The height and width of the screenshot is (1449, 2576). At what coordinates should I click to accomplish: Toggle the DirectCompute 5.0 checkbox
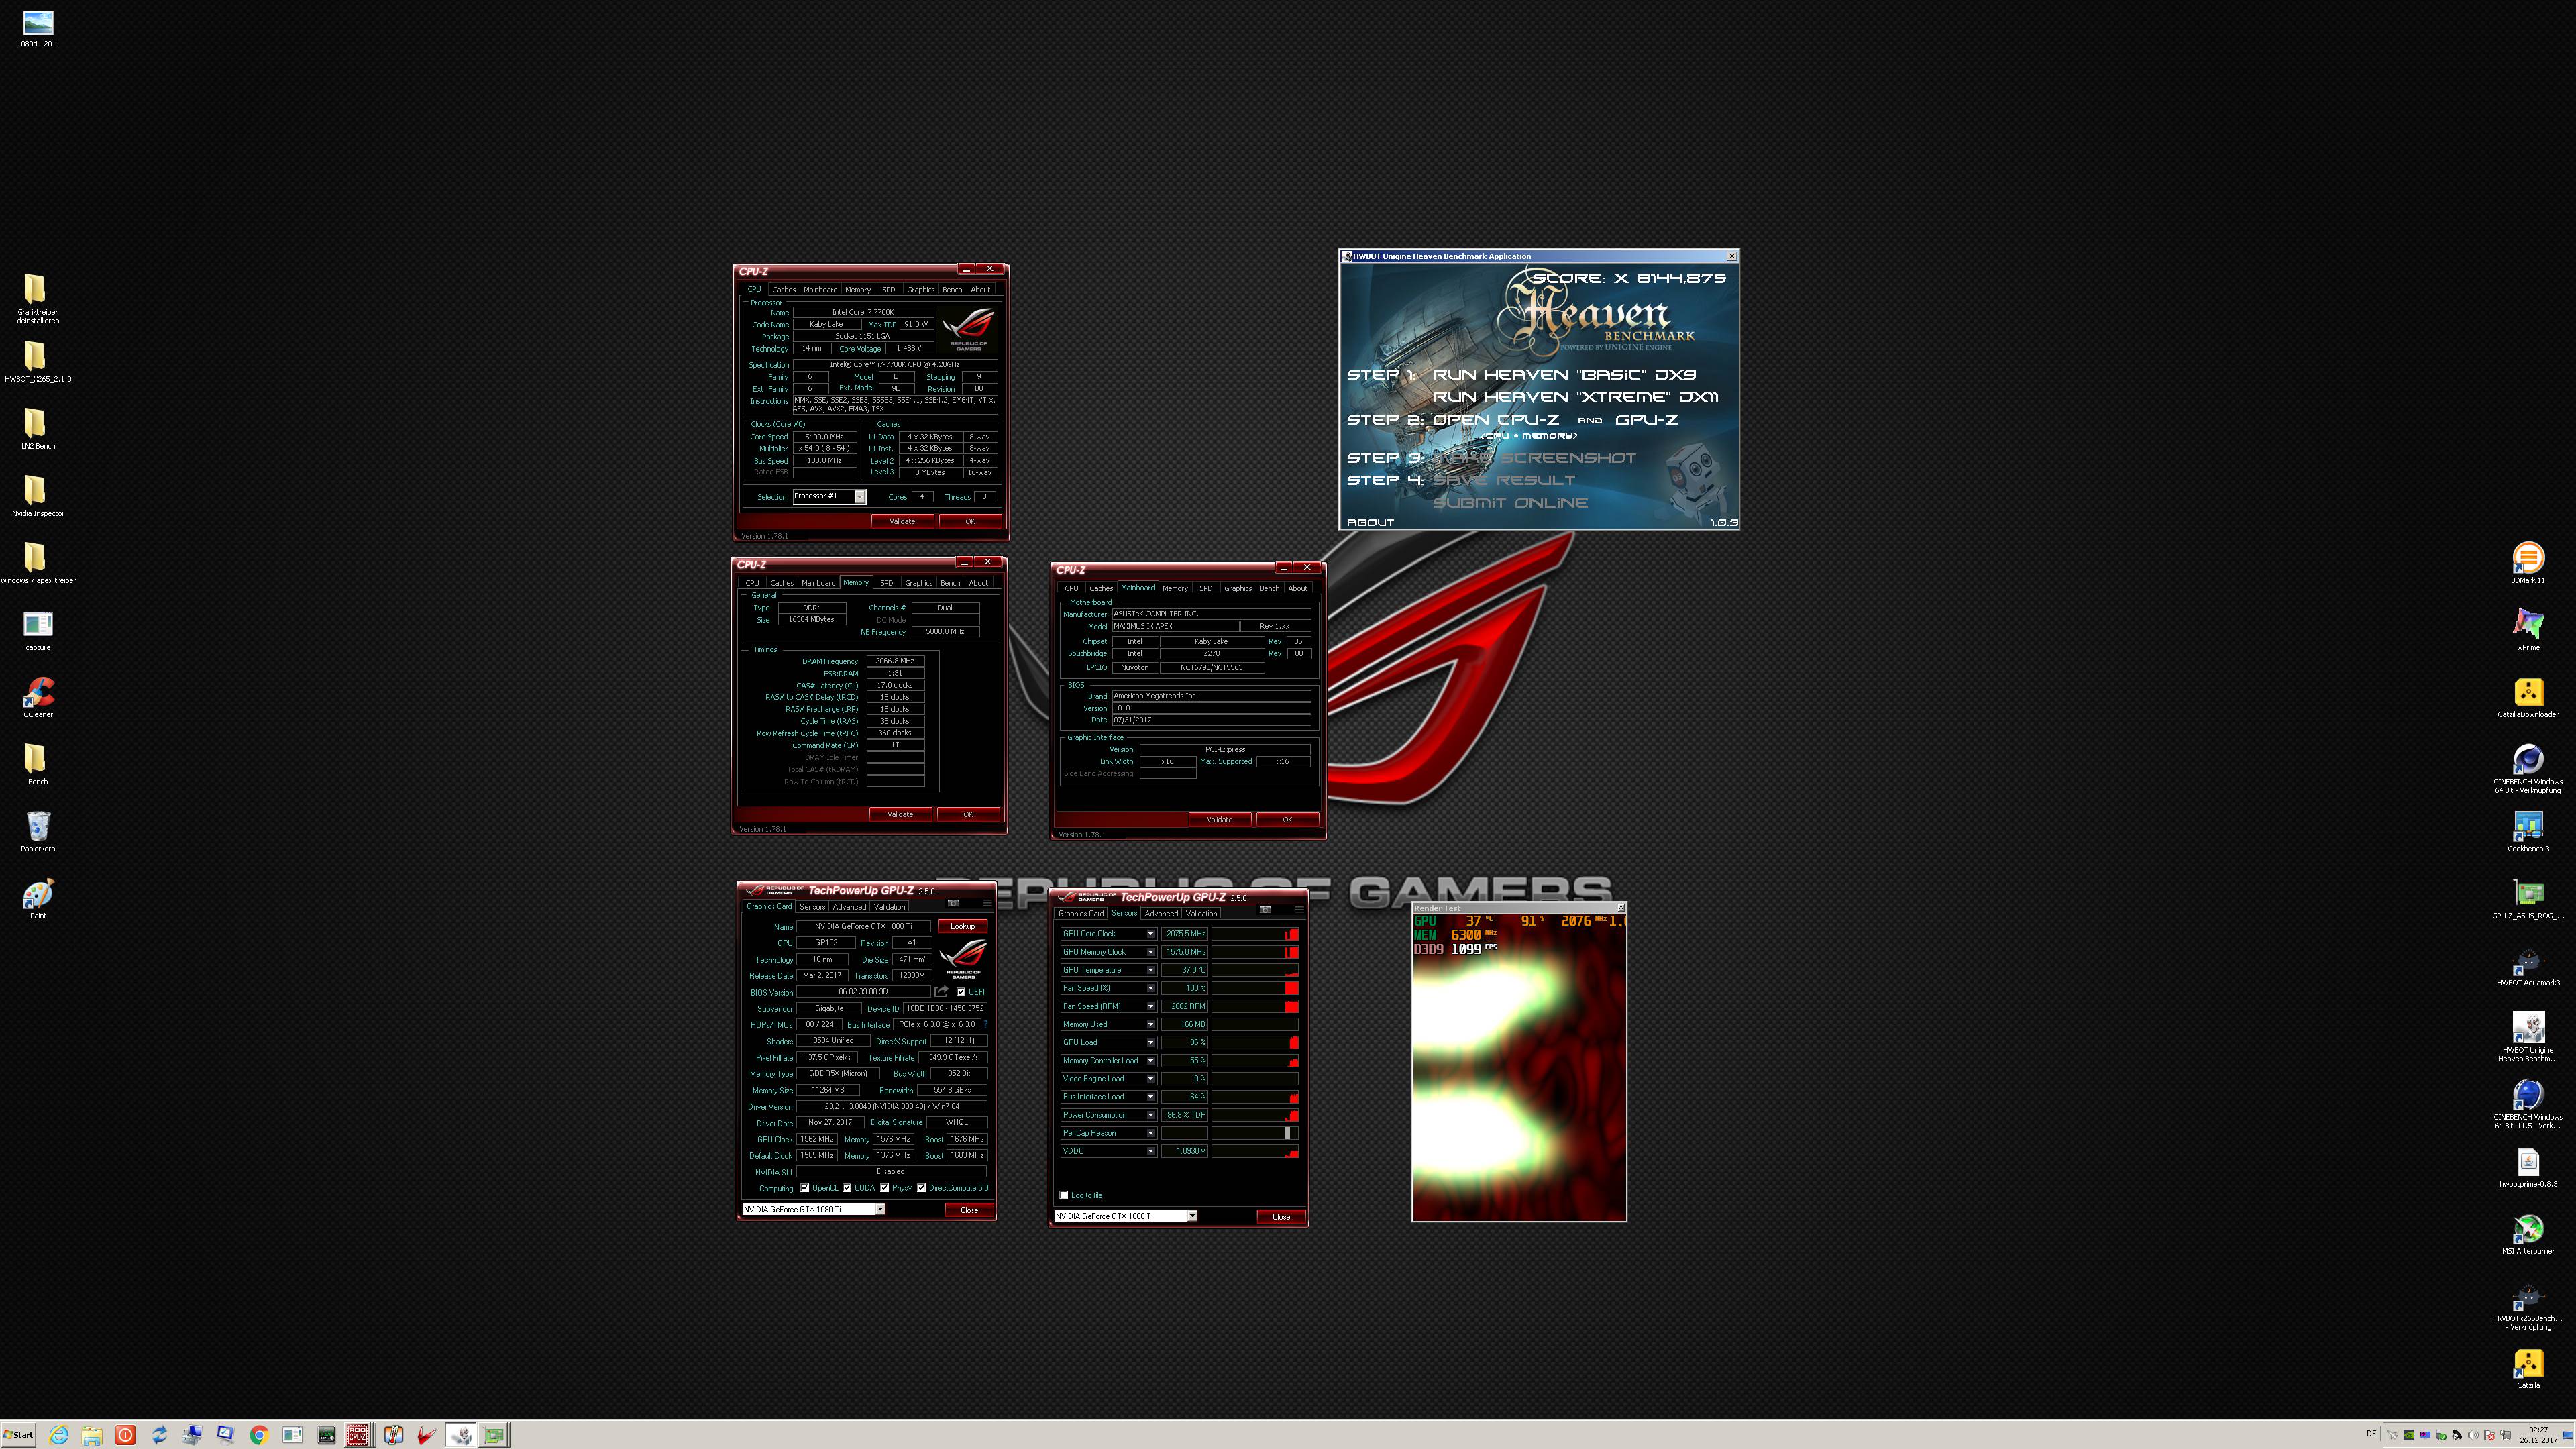[x=921, y=1188]
